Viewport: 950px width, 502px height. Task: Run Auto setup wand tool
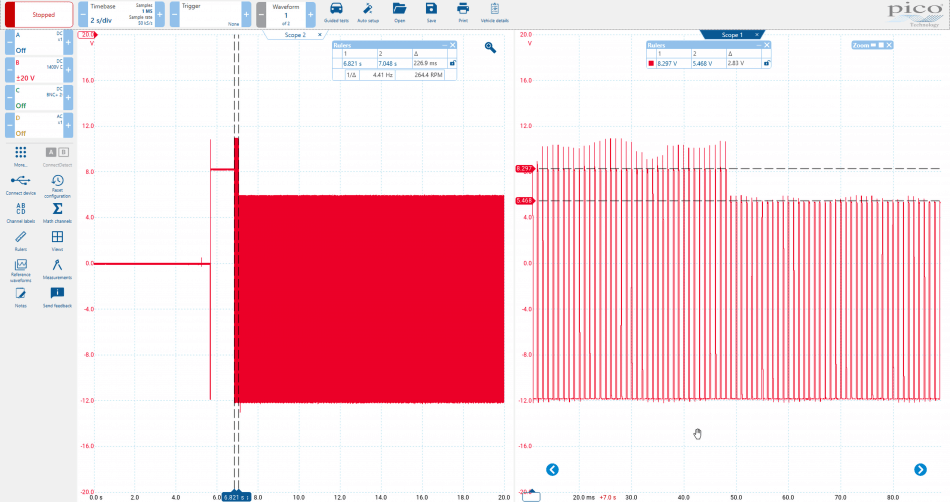368,12
